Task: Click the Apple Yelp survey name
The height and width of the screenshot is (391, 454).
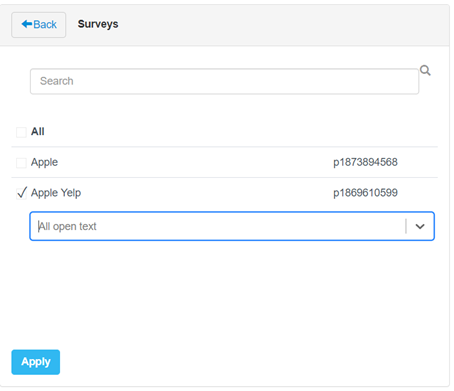Action: pyautogui.click(x=56, y=193)
